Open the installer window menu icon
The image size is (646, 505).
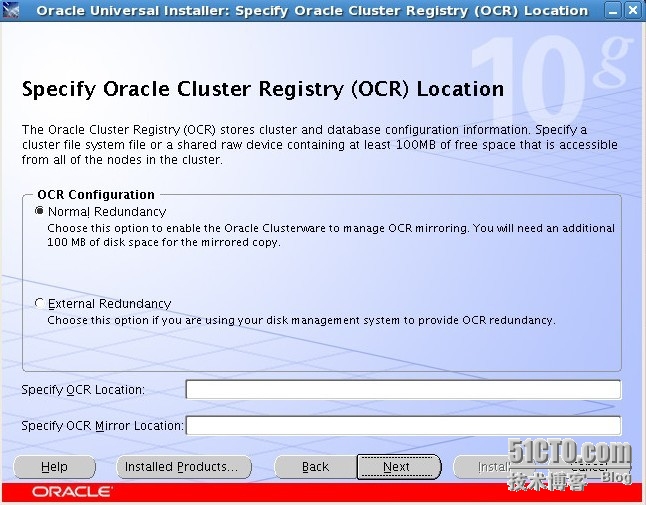pos(10,11)
